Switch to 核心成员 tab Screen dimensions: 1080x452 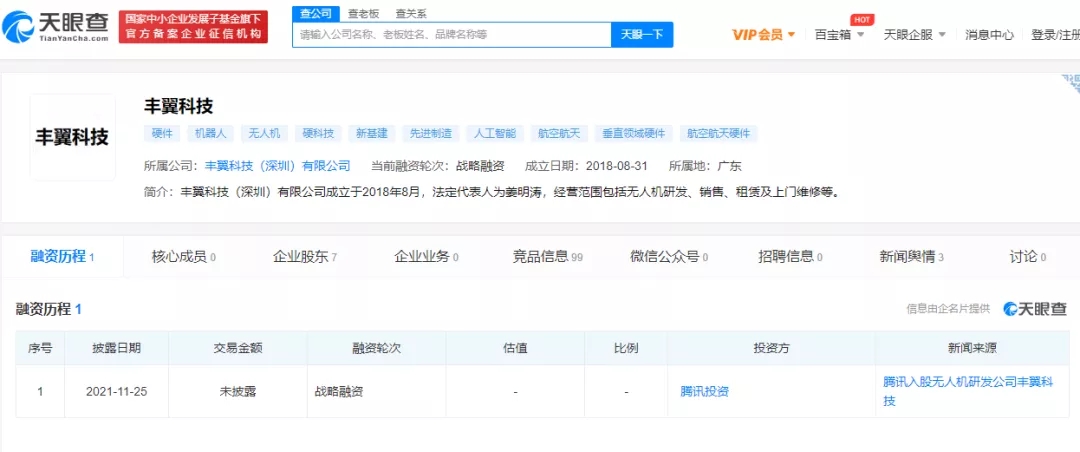click(183, 257)
